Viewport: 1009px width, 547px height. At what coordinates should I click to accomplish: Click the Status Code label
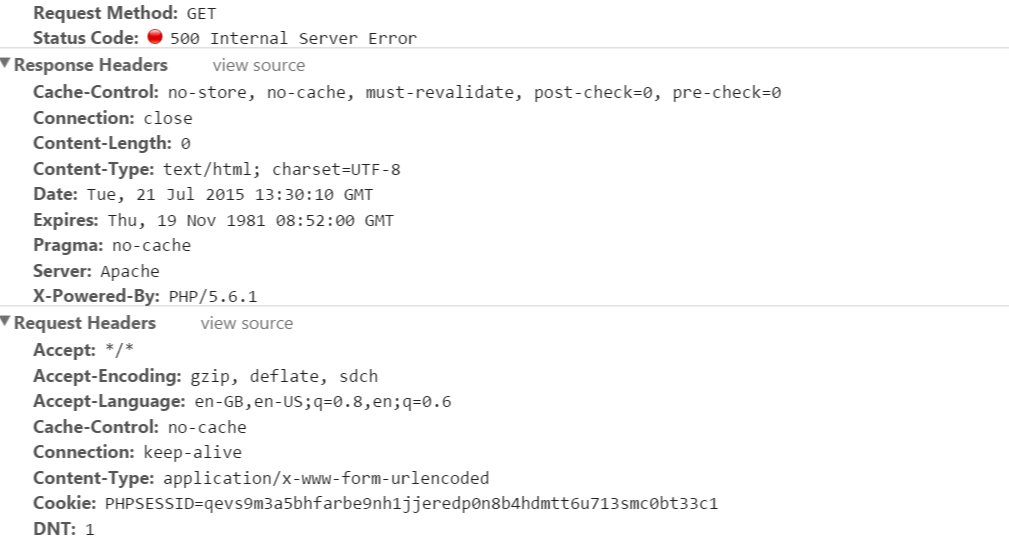coord(85,38)
